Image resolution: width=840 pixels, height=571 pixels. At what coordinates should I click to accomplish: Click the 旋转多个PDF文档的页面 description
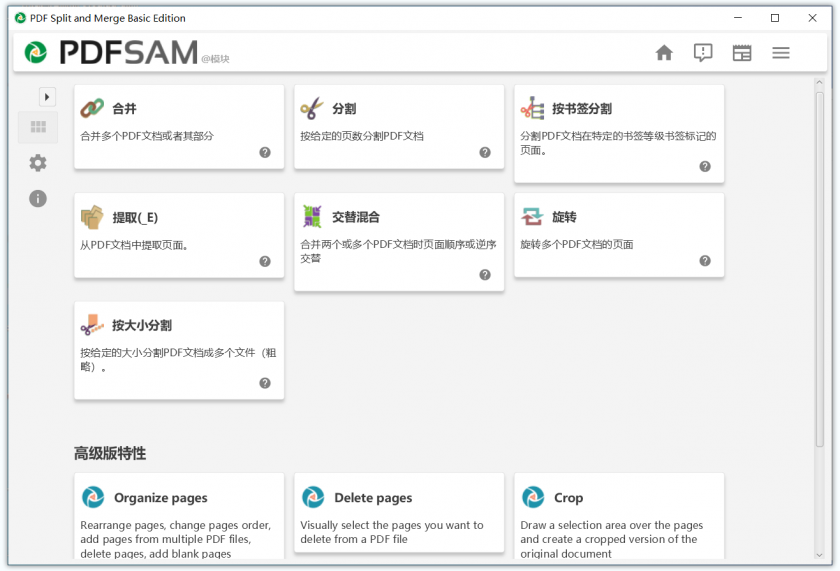(x=576, y=244)
